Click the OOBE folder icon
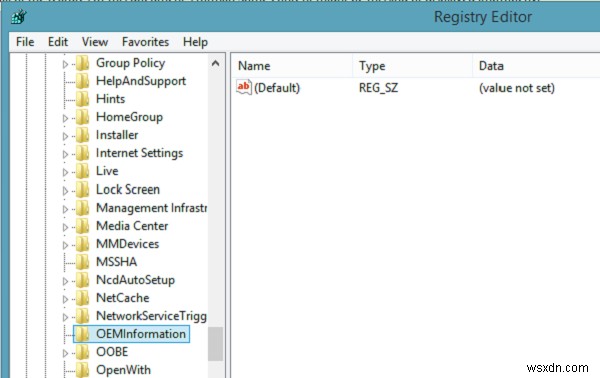The image size is (600, 378). point(82,352)
